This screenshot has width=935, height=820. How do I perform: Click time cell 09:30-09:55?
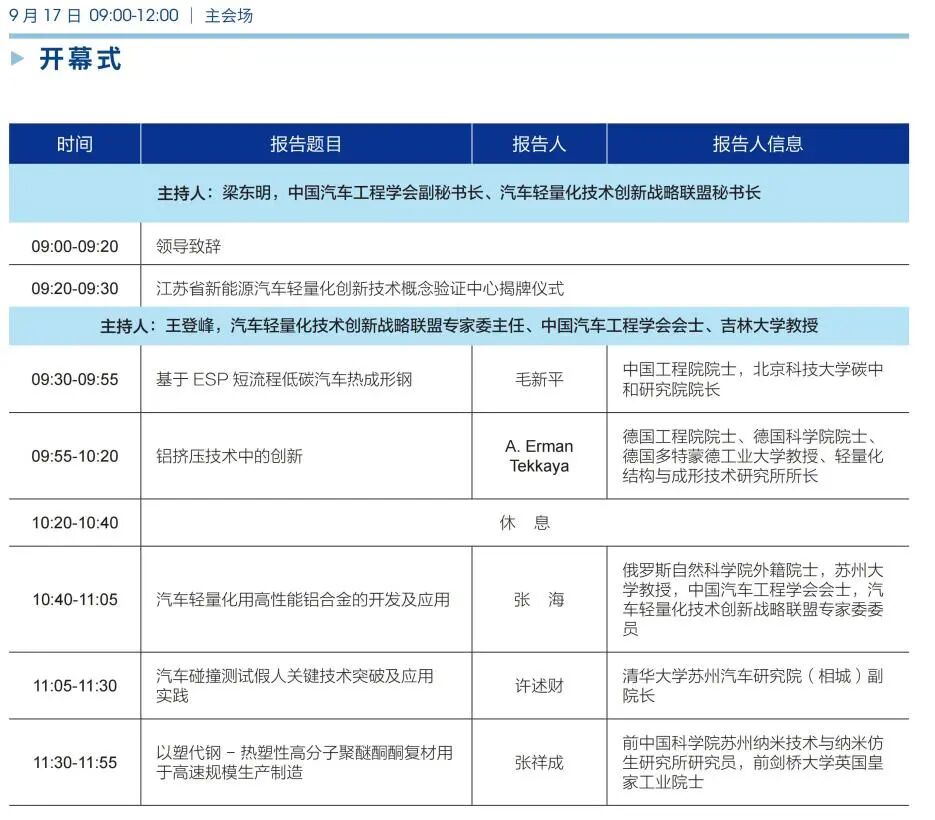75,379
